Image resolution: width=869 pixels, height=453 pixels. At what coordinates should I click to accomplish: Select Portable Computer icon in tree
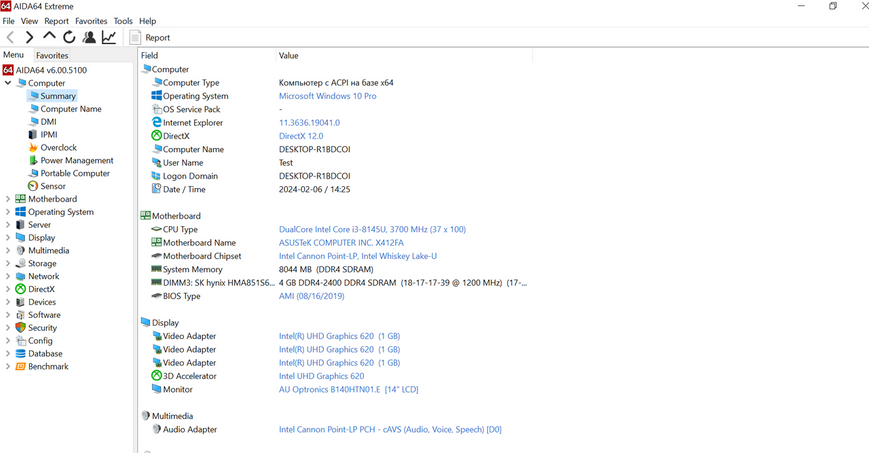tap(33, 173)
